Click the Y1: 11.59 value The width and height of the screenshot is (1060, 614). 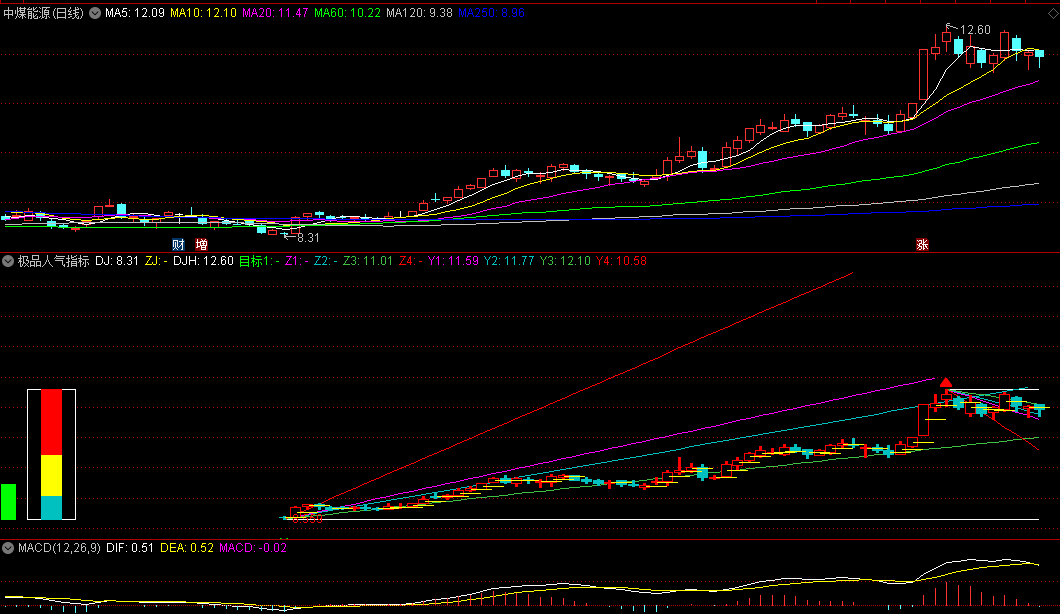pyautogui.click(x=453, y=261)
